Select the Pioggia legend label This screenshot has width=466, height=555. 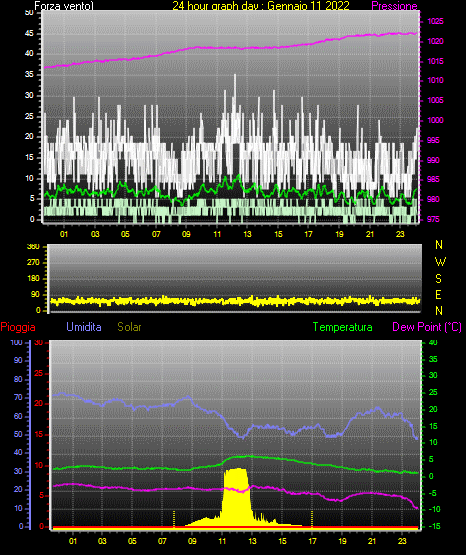click(x=18, y=327)
